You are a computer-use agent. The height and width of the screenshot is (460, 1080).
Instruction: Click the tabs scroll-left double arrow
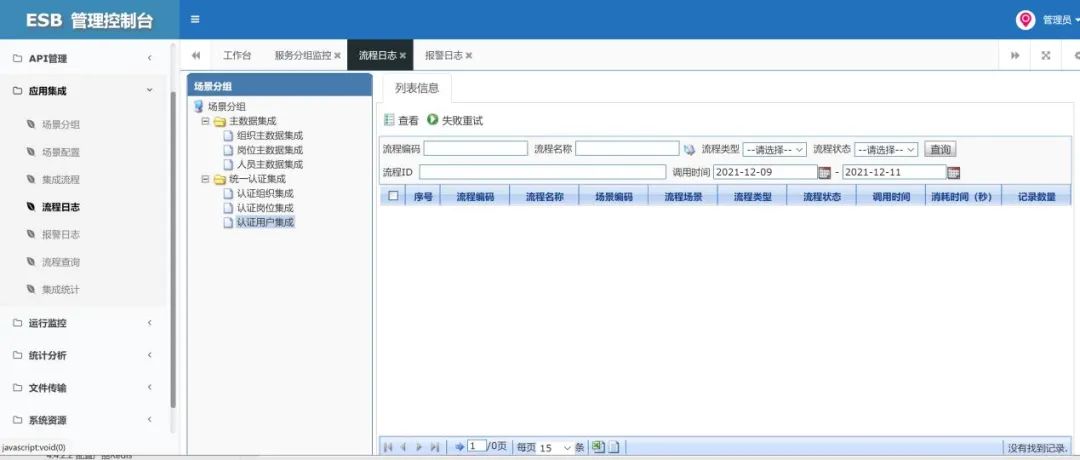[196, 56]
